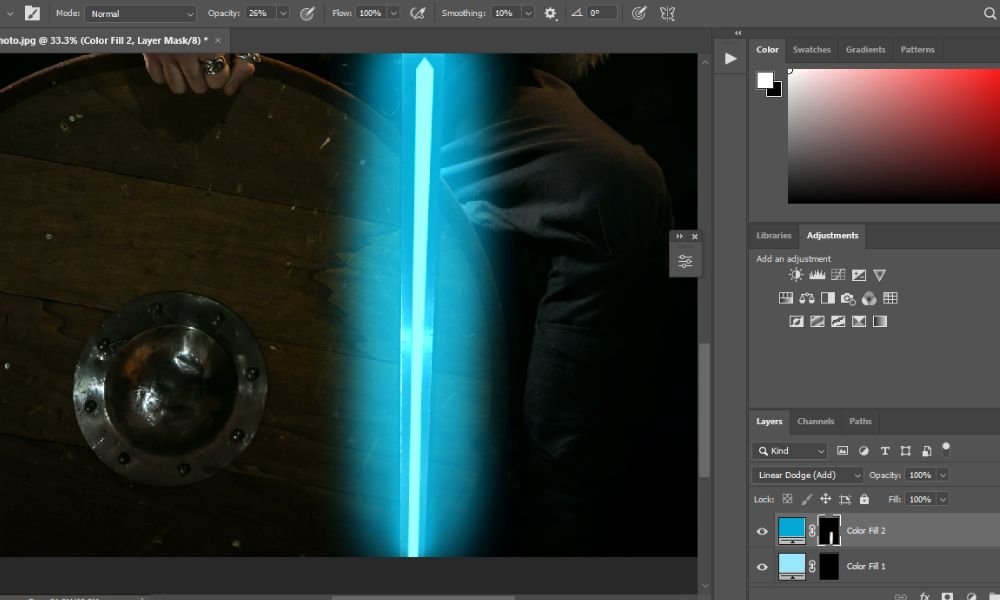
Task: Open the Gradients tab
Action: tap(865, 49)
